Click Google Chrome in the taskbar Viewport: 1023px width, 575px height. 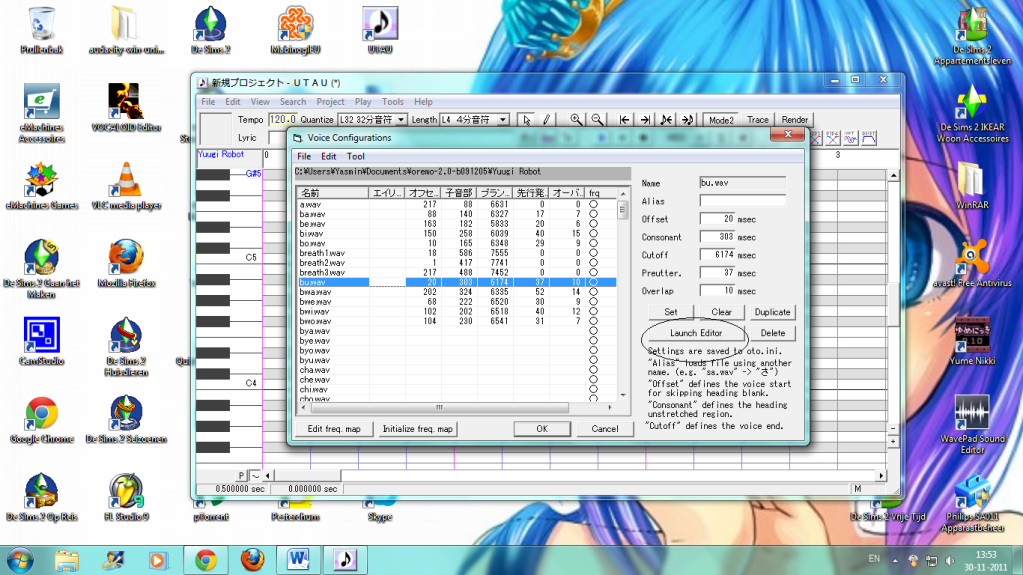point(205,558)
